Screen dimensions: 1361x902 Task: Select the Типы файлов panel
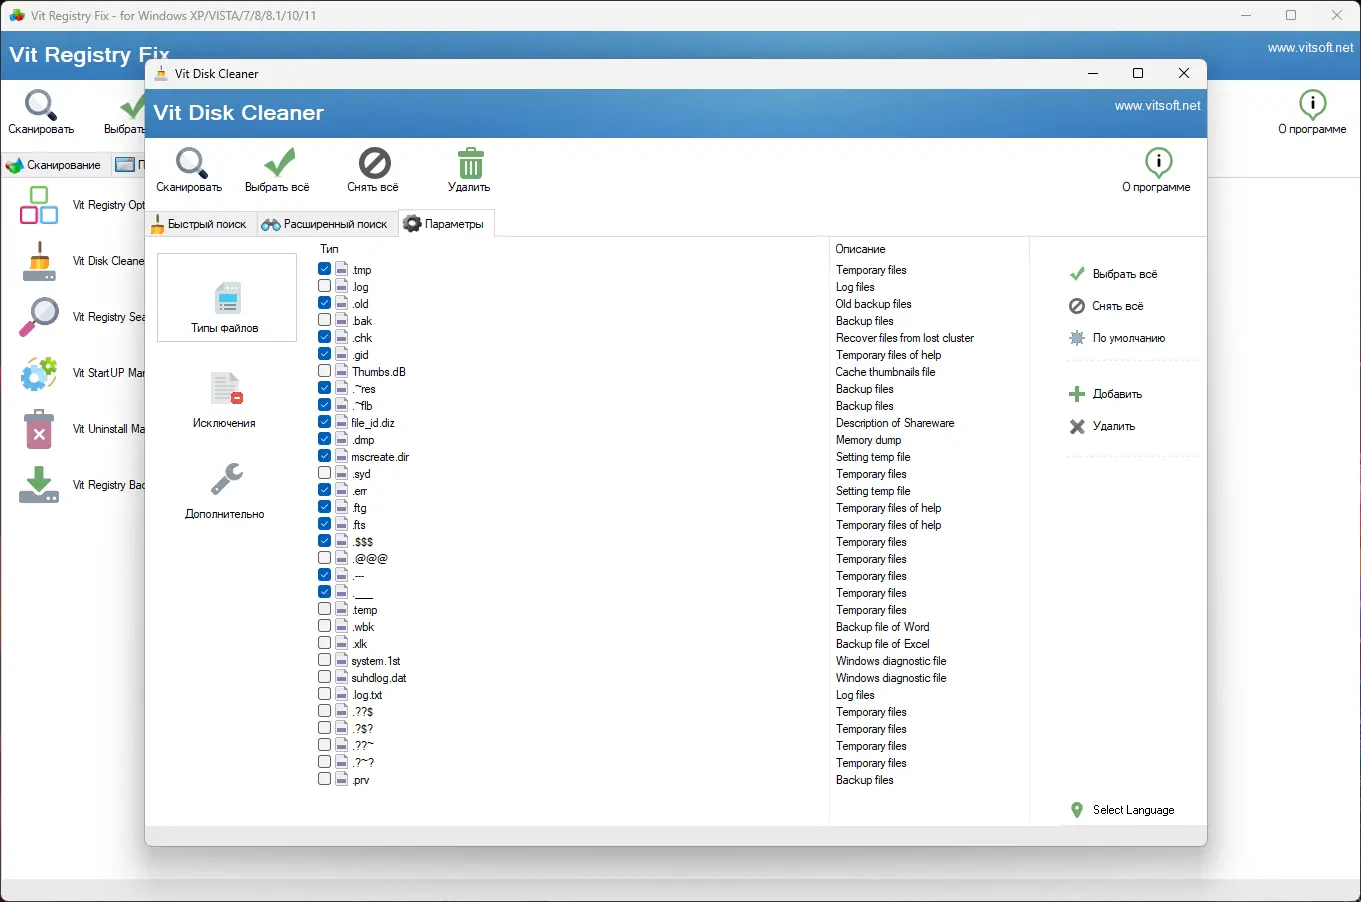[226, 297]
